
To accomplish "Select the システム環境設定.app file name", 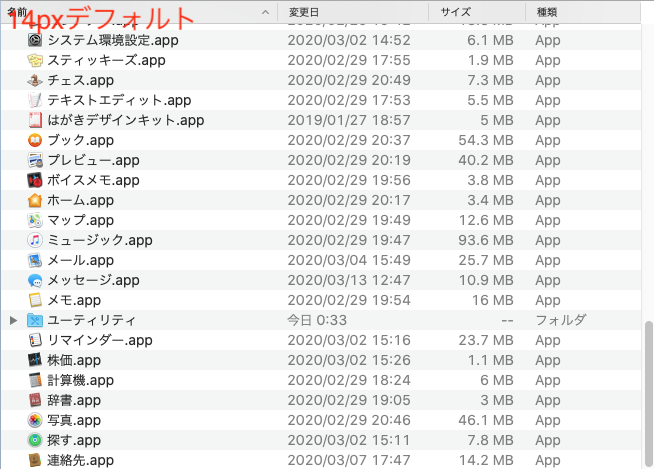I will tap(113, 40).
